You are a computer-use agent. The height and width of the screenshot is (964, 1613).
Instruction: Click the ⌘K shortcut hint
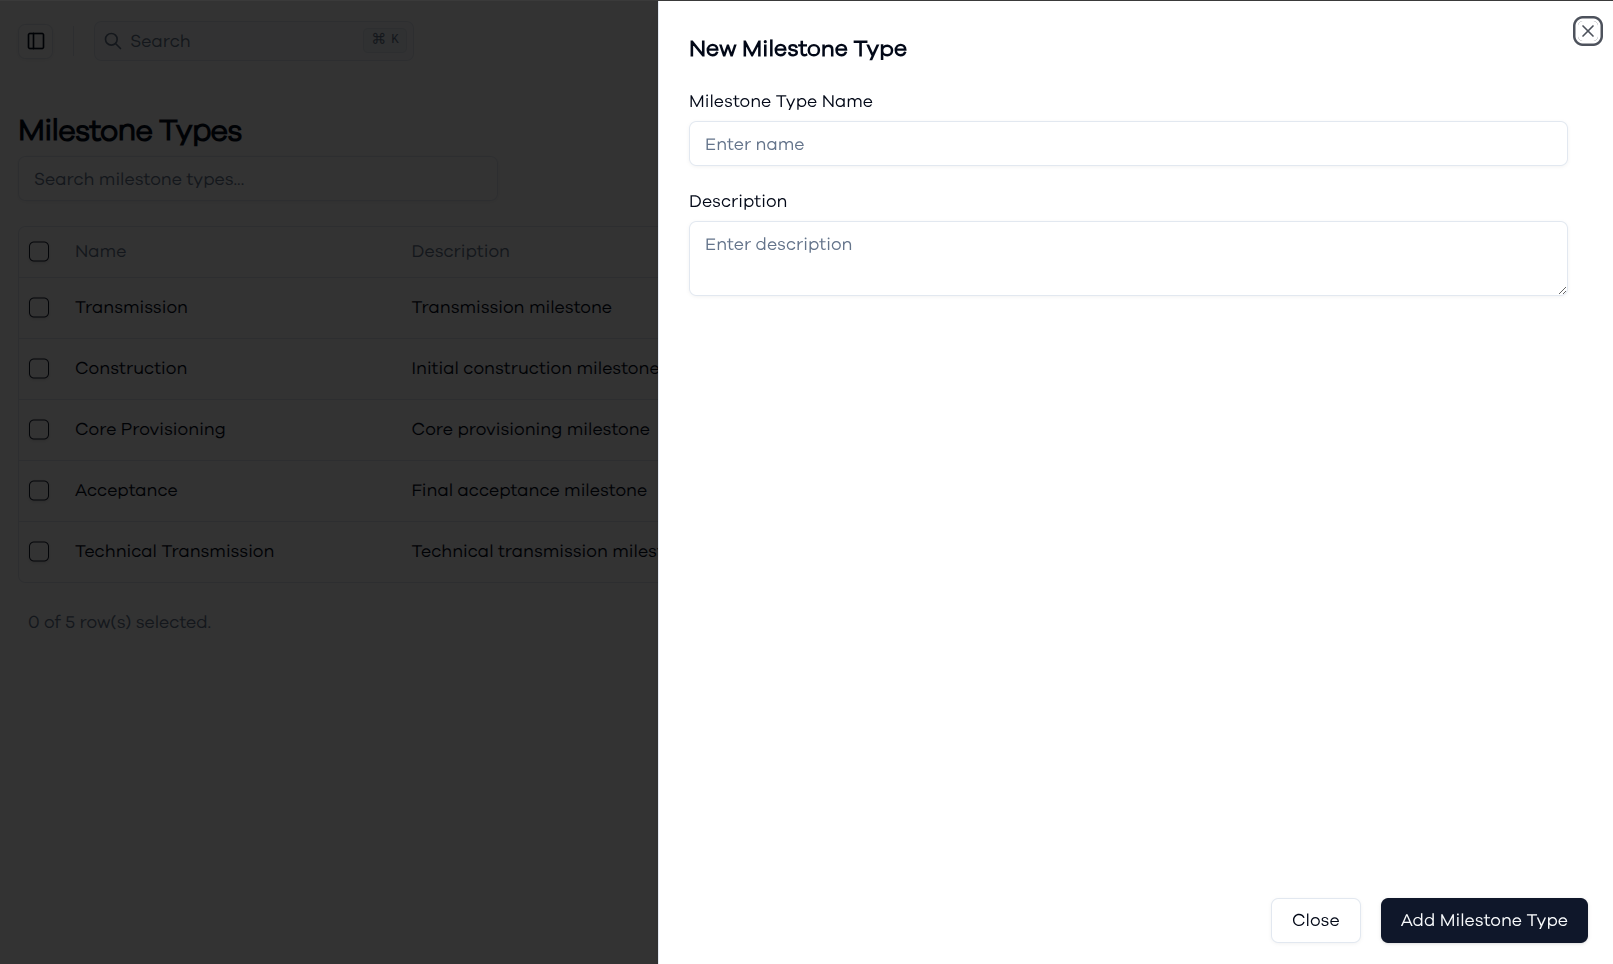pyautogui.click(x=385, y=39)
